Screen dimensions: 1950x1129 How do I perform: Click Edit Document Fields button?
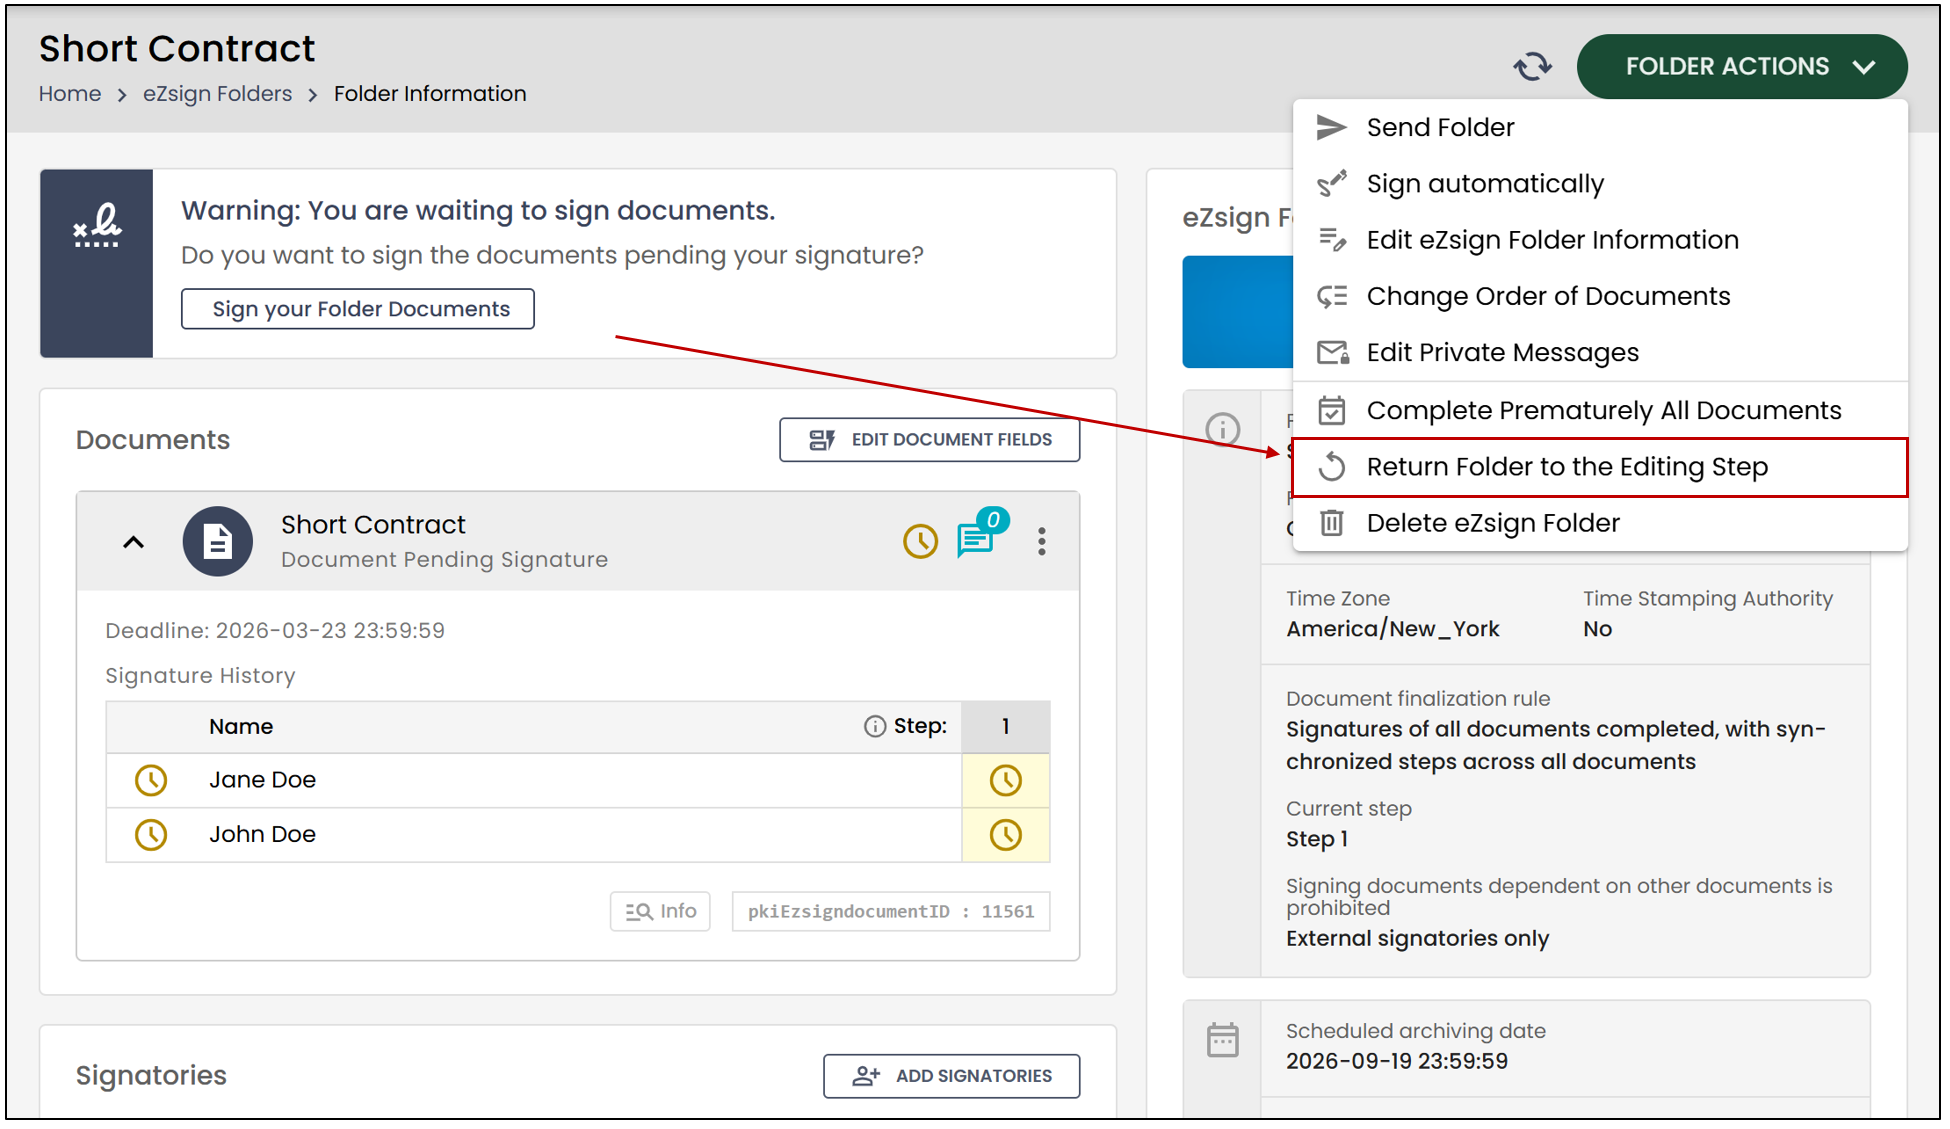929,440
